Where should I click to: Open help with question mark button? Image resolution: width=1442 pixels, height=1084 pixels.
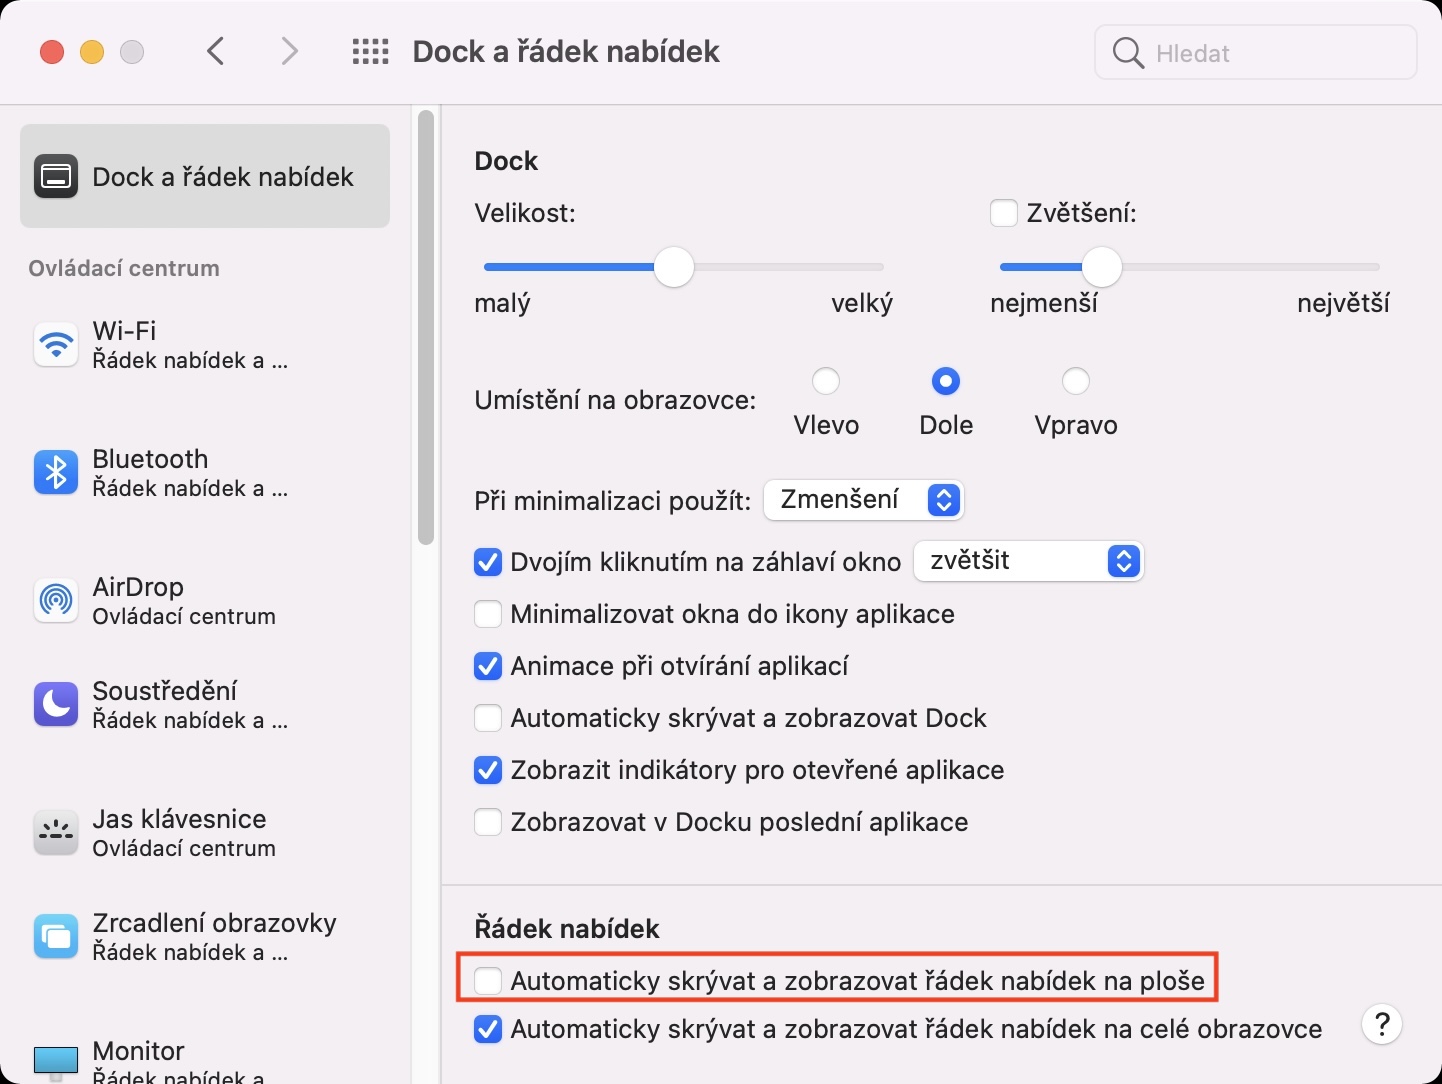click(1382, 1025)
